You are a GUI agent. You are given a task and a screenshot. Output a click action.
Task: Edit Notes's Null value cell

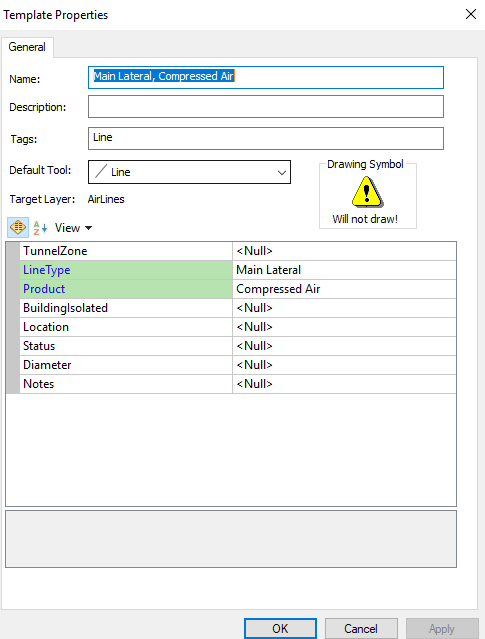344,384
